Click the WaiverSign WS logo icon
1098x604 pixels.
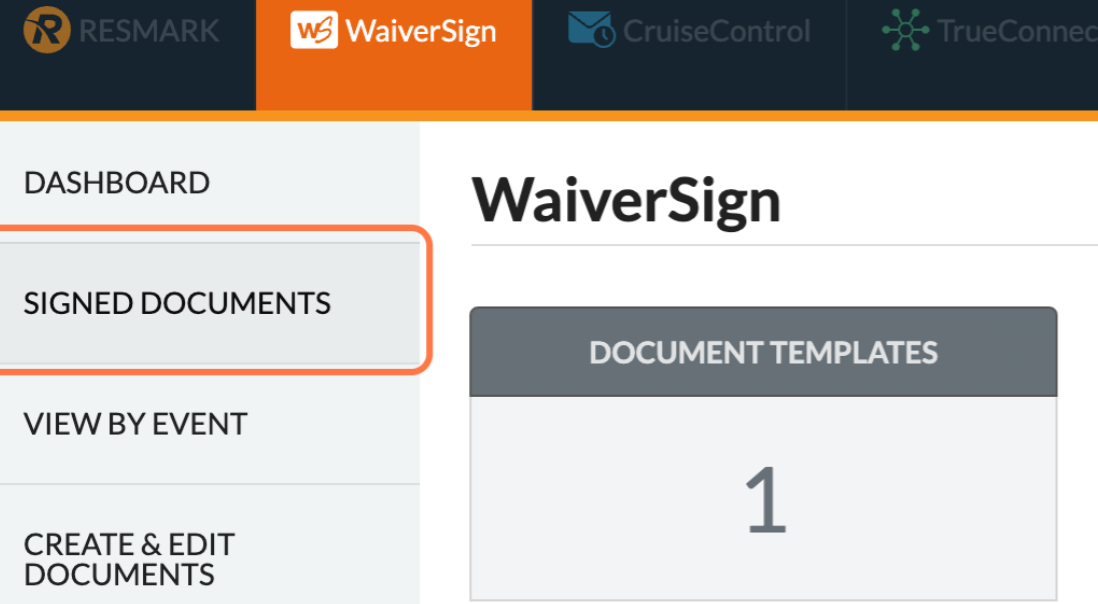[313, 30]
